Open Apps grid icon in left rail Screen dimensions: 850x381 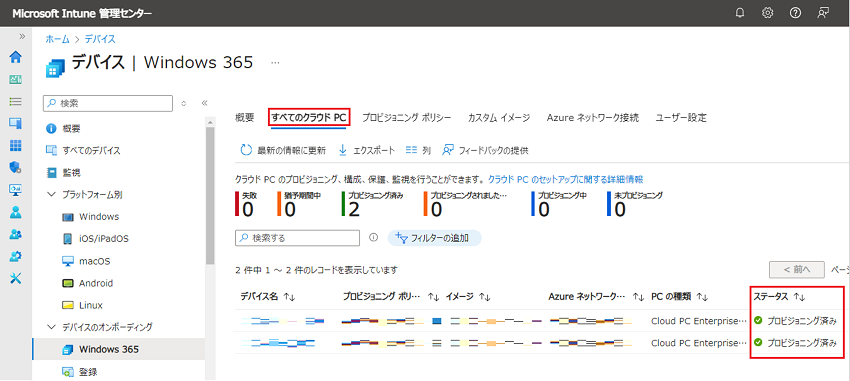(16, 145)
